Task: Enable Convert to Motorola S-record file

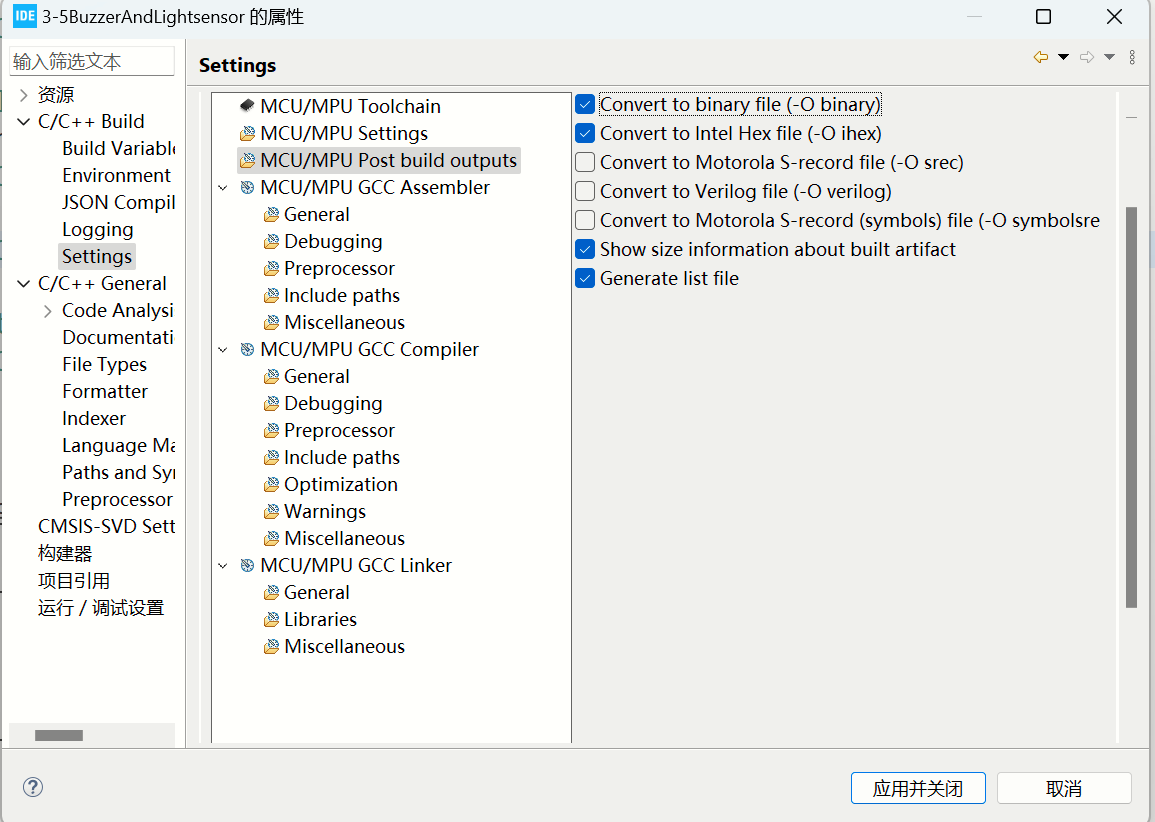Action: 585,162
